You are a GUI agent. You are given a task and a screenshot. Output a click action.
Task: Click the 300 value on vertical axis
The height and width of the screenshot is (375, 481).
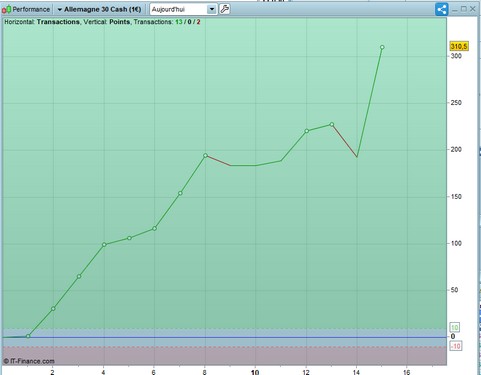point(456,56)
